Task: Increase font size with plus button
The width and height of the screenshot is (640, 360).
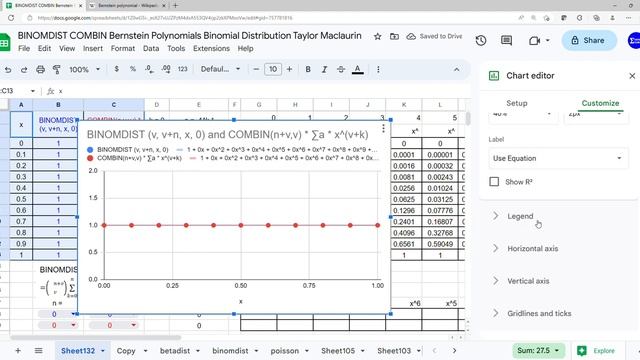Action: click(x=289, y=69)
